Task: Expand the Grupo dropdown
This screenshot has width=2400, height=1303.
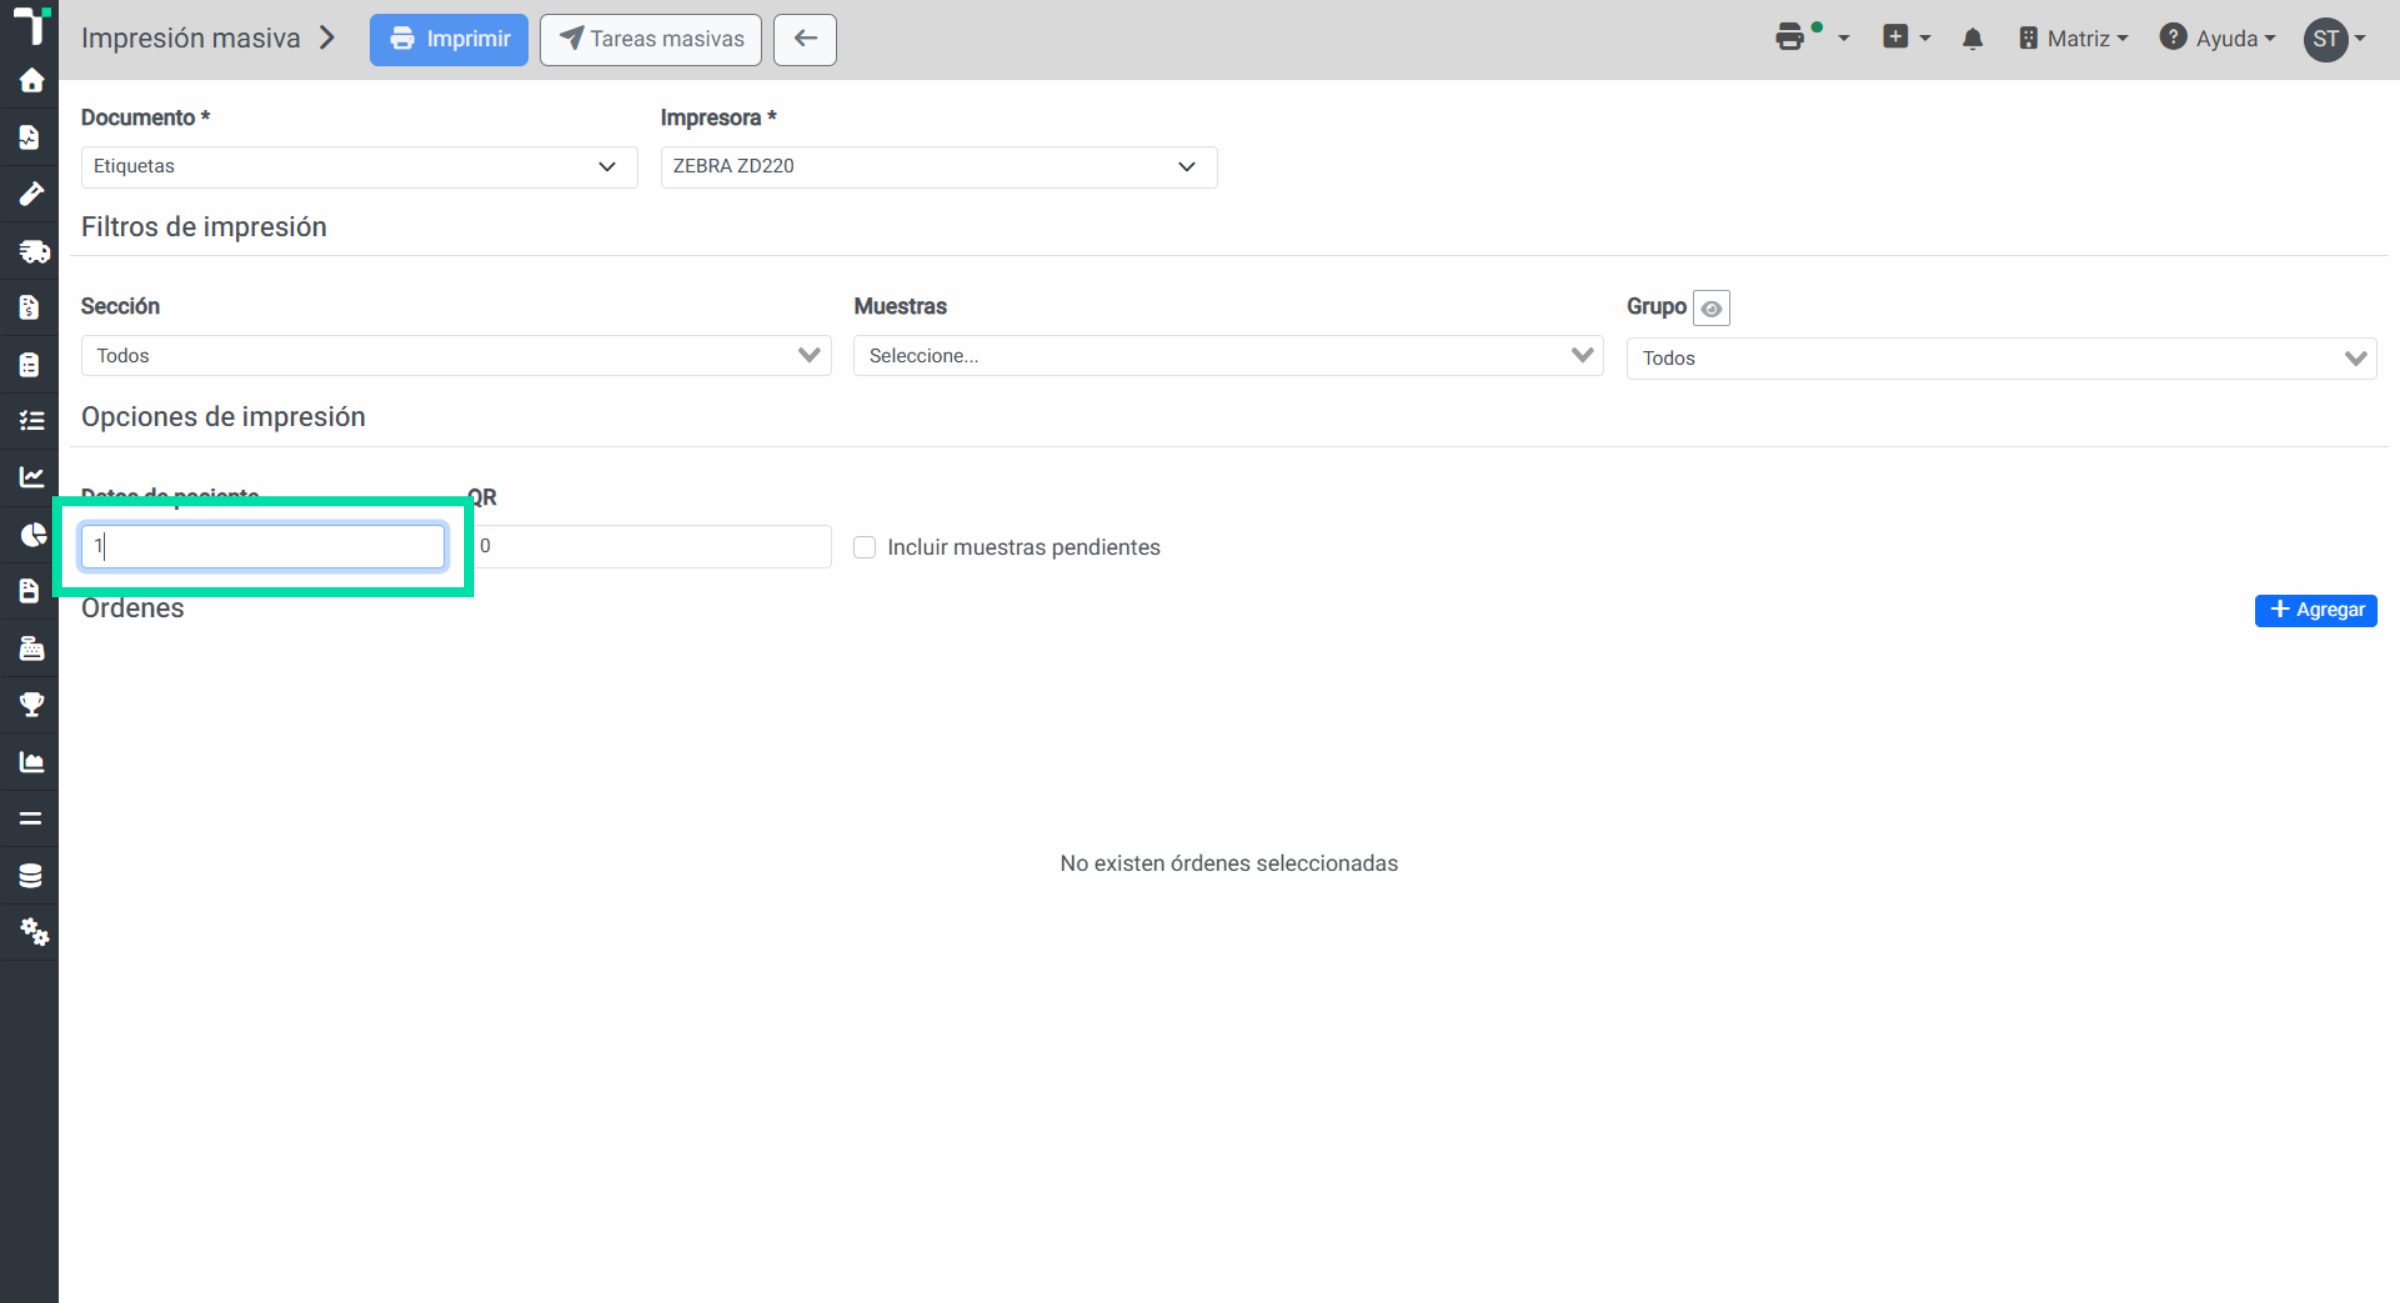Action: pyautogui.click(x=2002, y=358)
